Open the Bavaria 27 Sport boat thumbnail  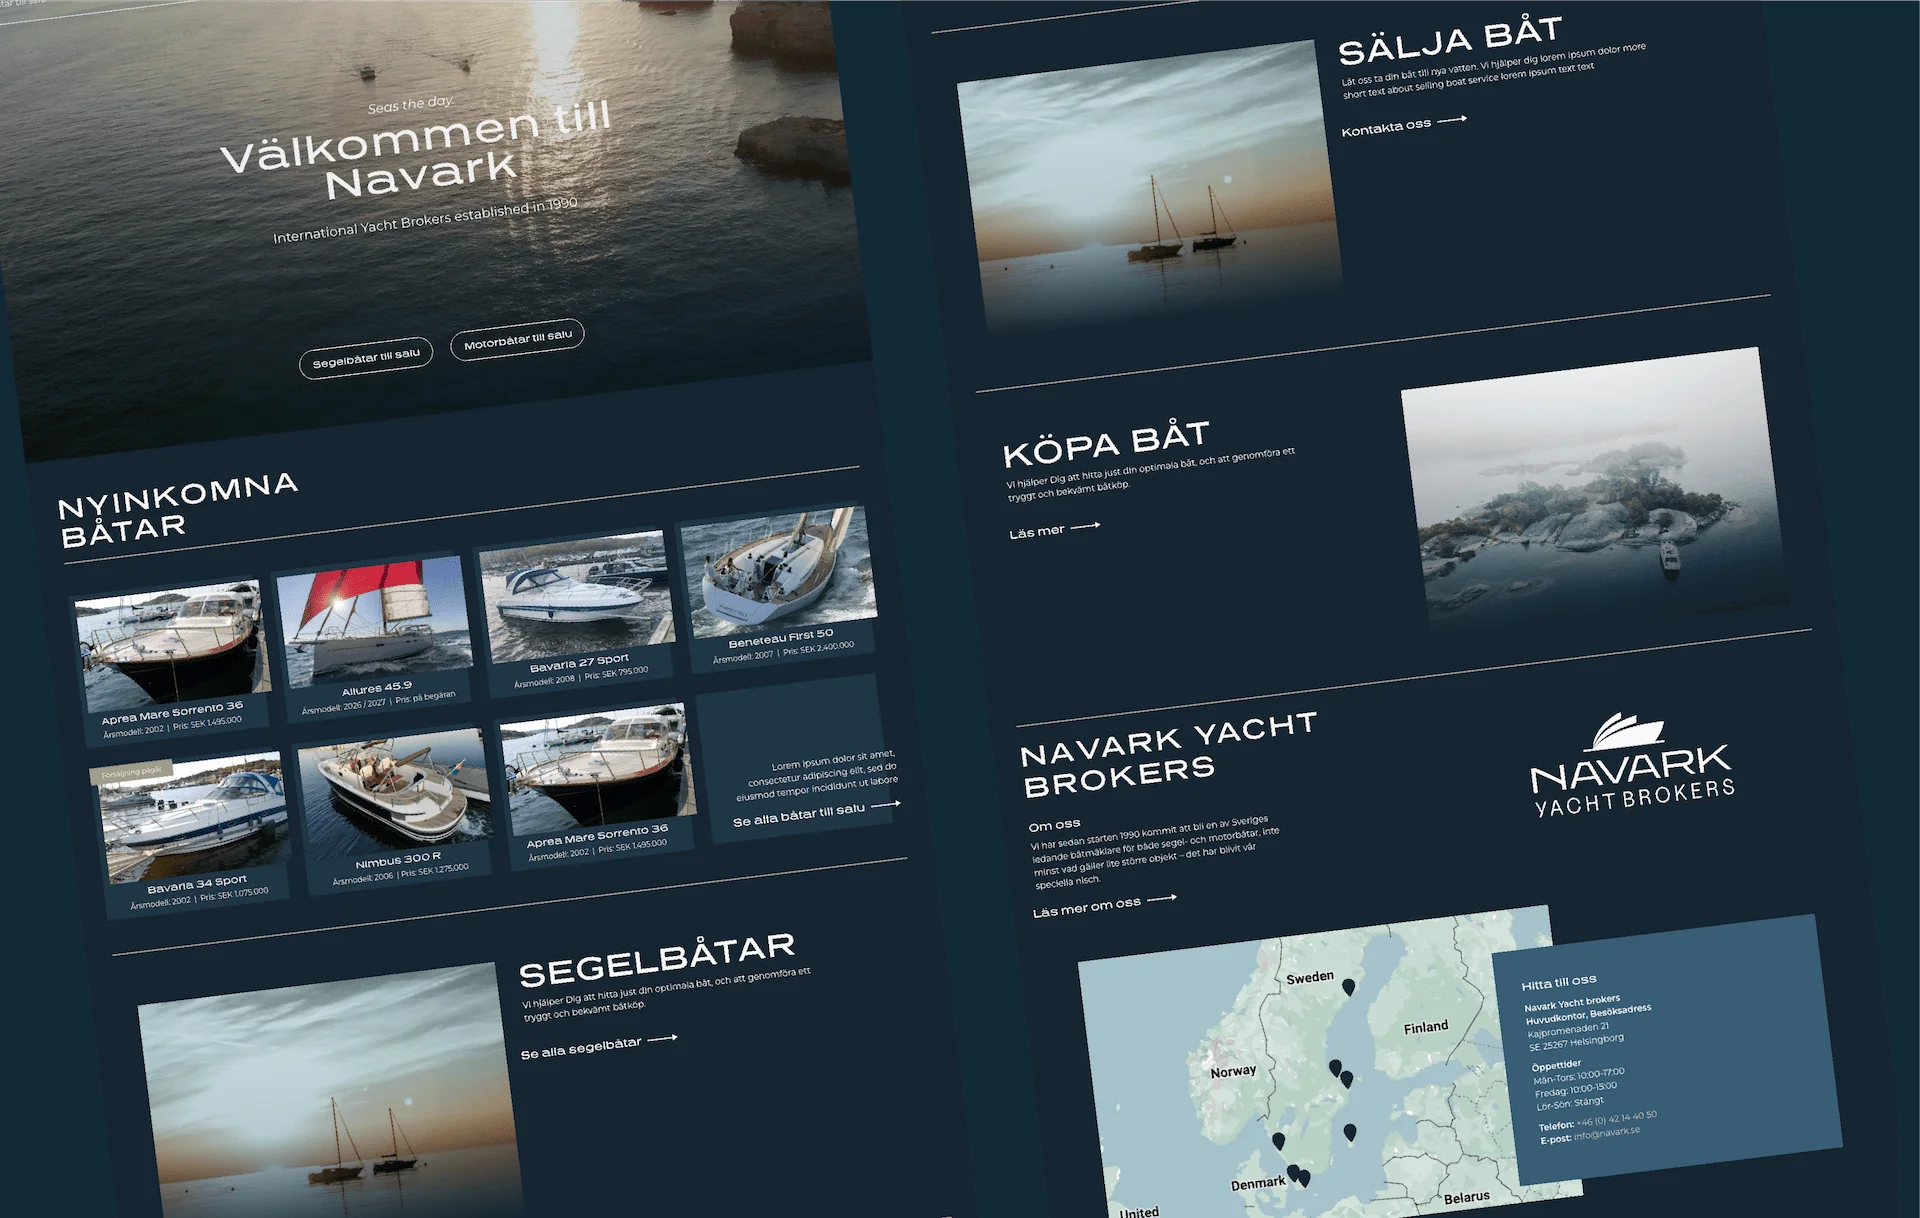(575, 597)
